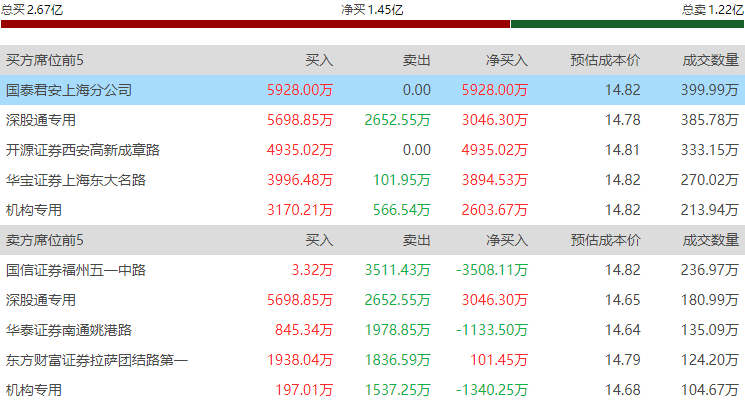Select 深股通专用 in the seller section
The image size is (745, 403).
click(41, 300)
